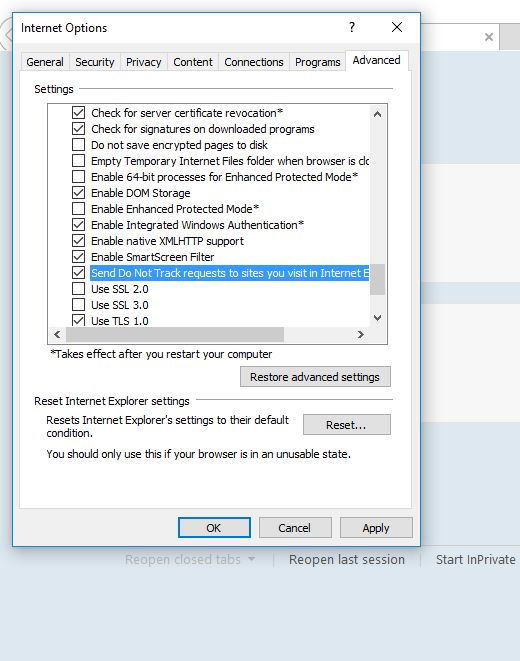Switch to the Security tab

click(x=95, y=62)
